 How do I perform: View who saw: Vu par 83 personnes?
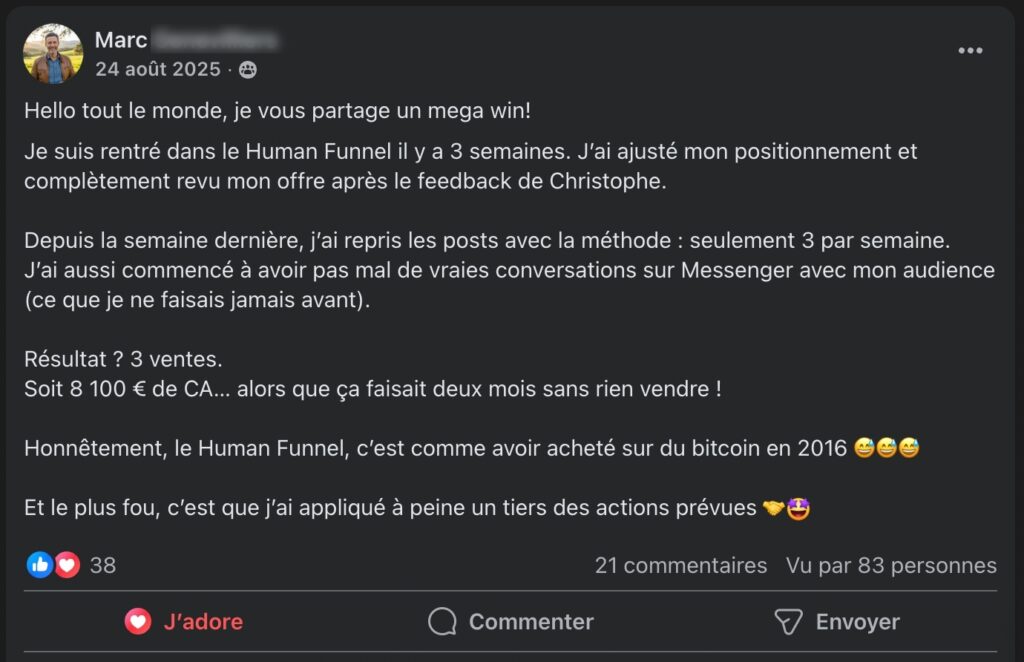[890, 565]
